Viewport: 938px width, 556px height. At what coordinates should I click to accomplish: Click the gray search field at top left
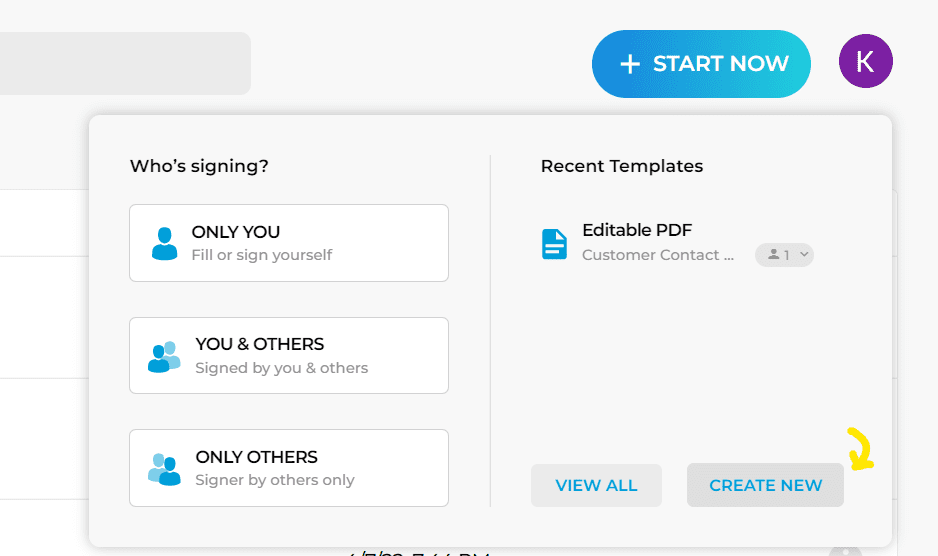(x=125, y=63)
